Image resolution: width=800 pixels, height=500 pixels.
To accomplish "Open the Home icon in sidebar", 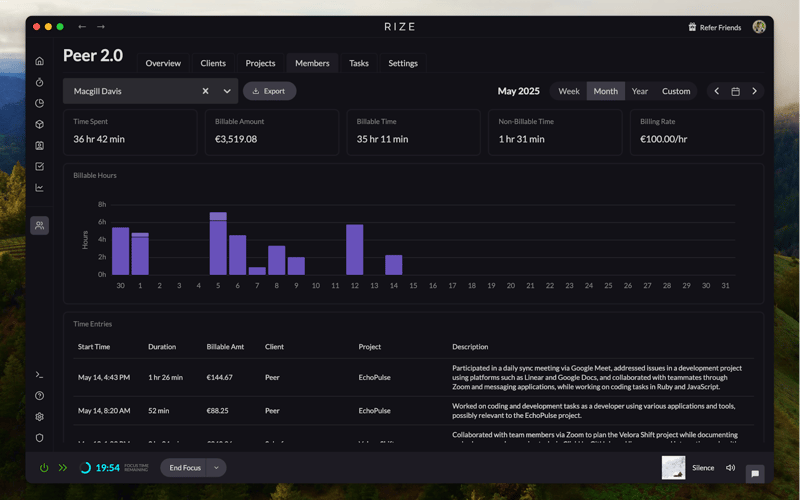I will coord(39,61).
